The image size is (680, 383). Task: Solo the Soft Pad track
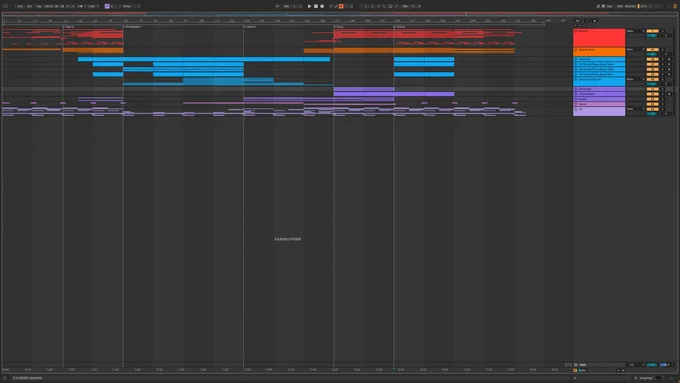coord(663,59)
